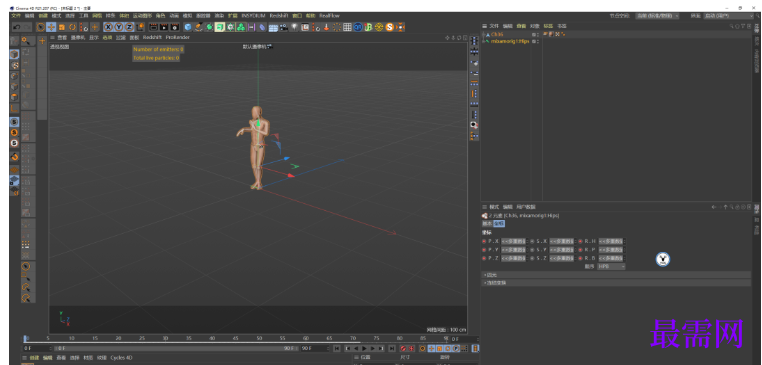Switch to the 坐标 attribute tab
This screenshot has width=762, height=365.
[499, 224]
